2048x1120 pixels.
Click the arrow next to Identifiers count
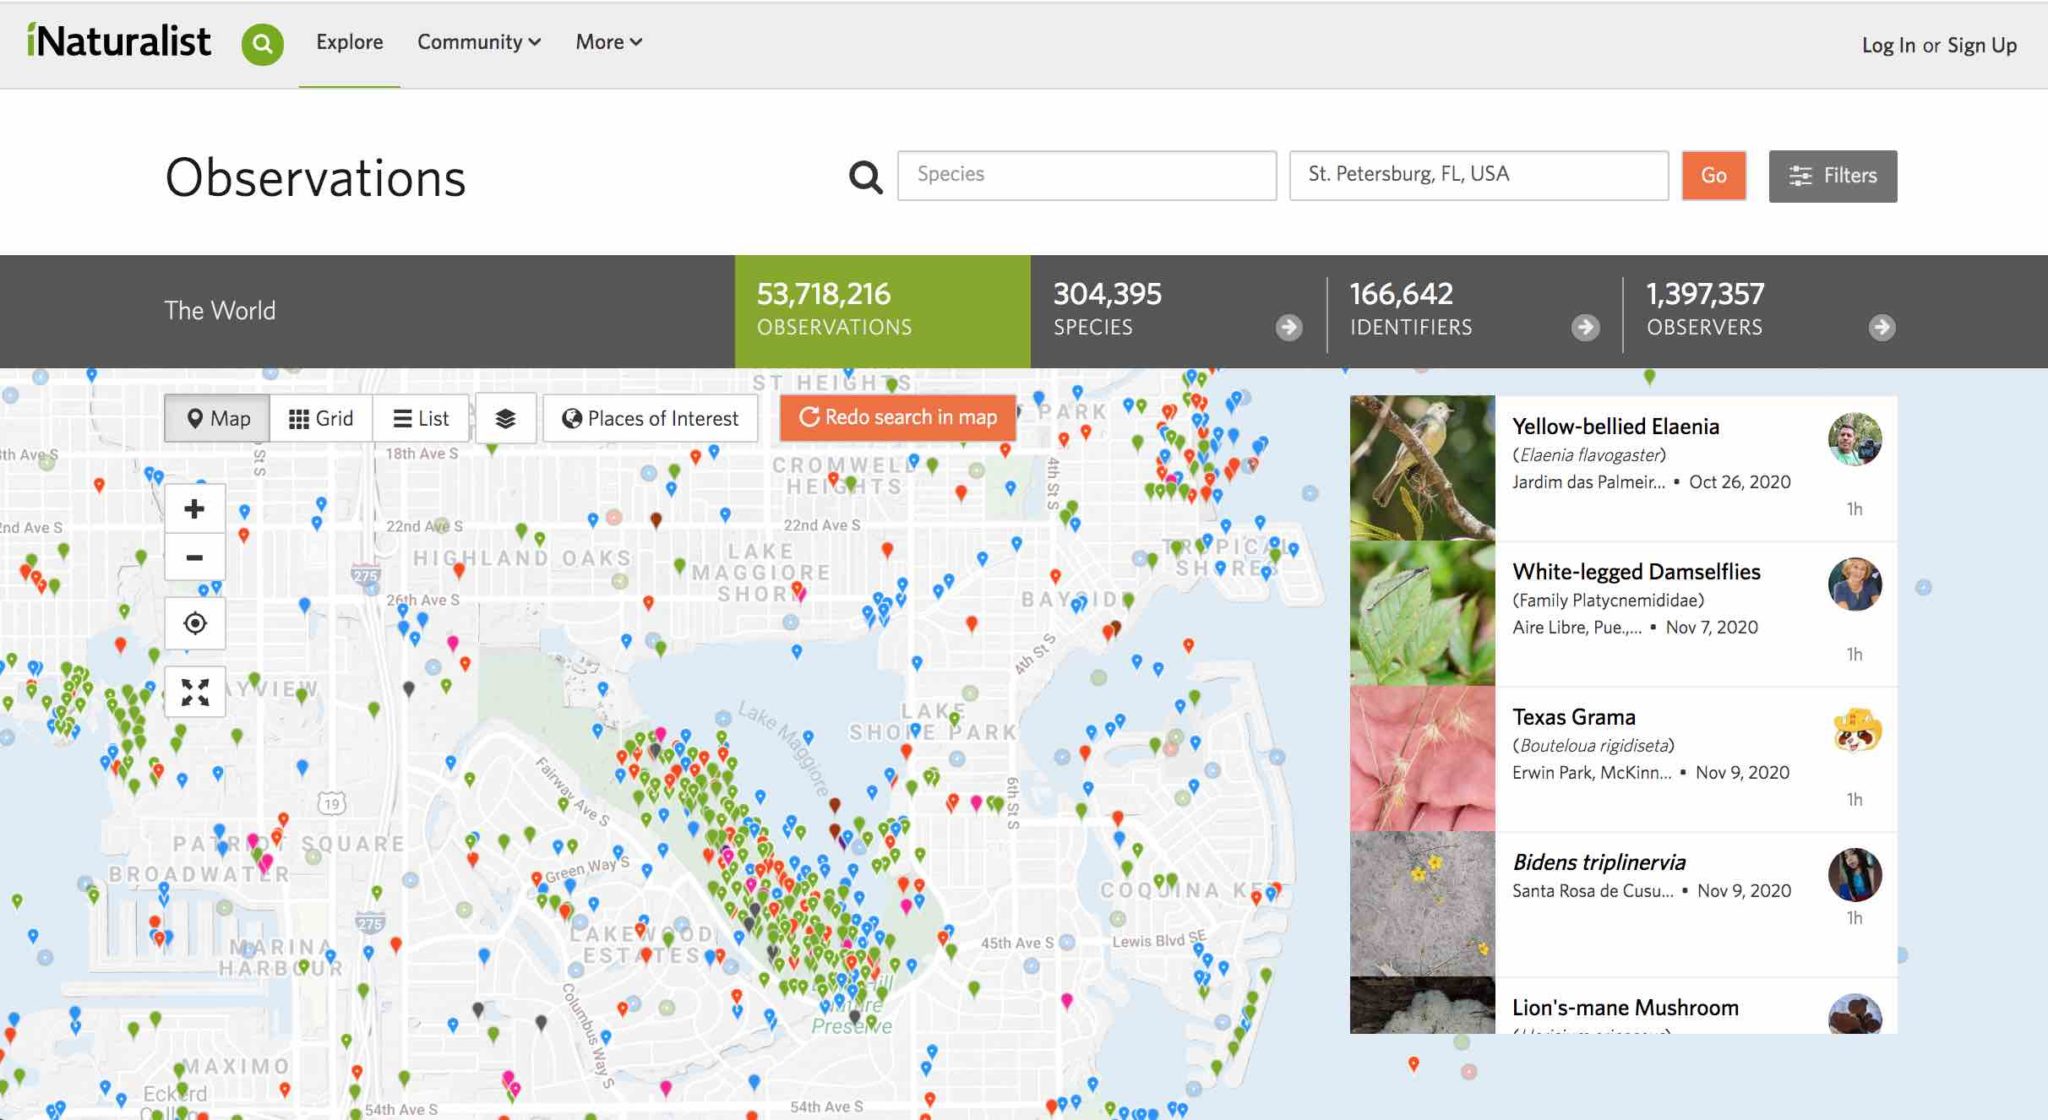pyautogui.click(x=1585, y=327)
